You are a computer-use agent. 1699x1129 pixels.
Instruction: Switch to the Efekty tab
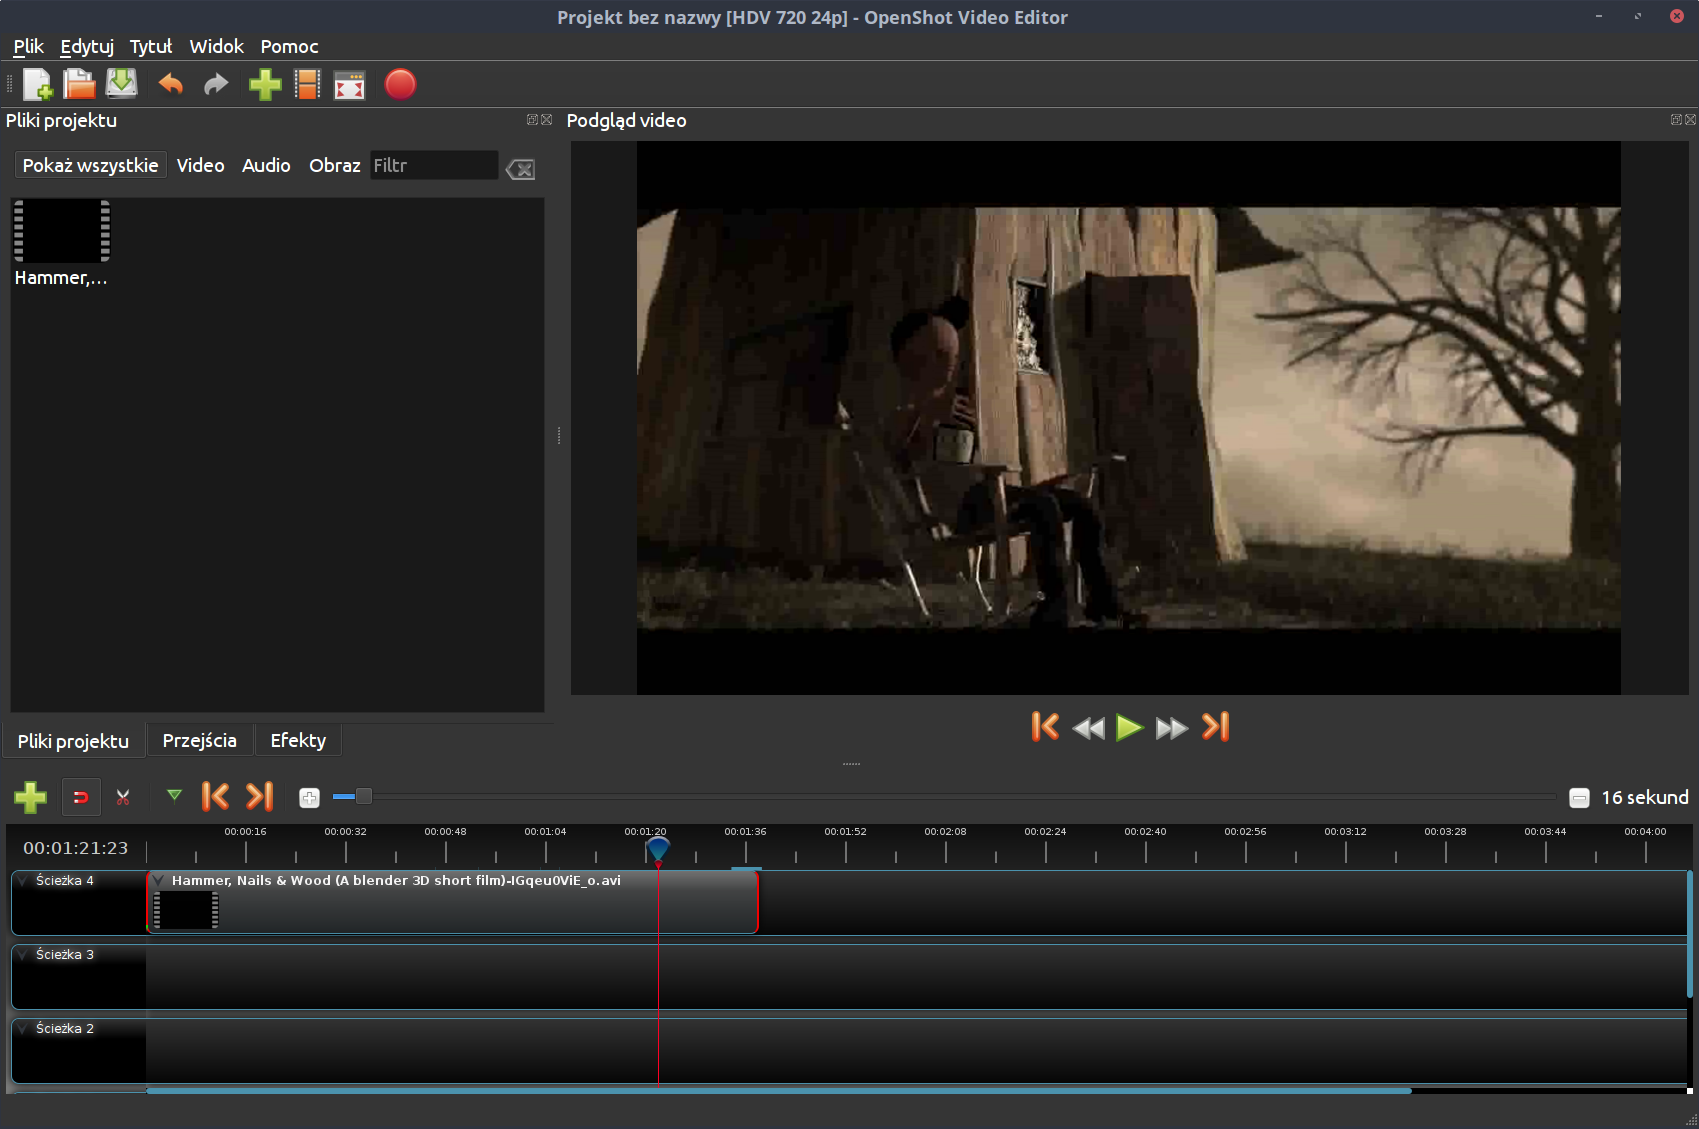click(298, 741)
